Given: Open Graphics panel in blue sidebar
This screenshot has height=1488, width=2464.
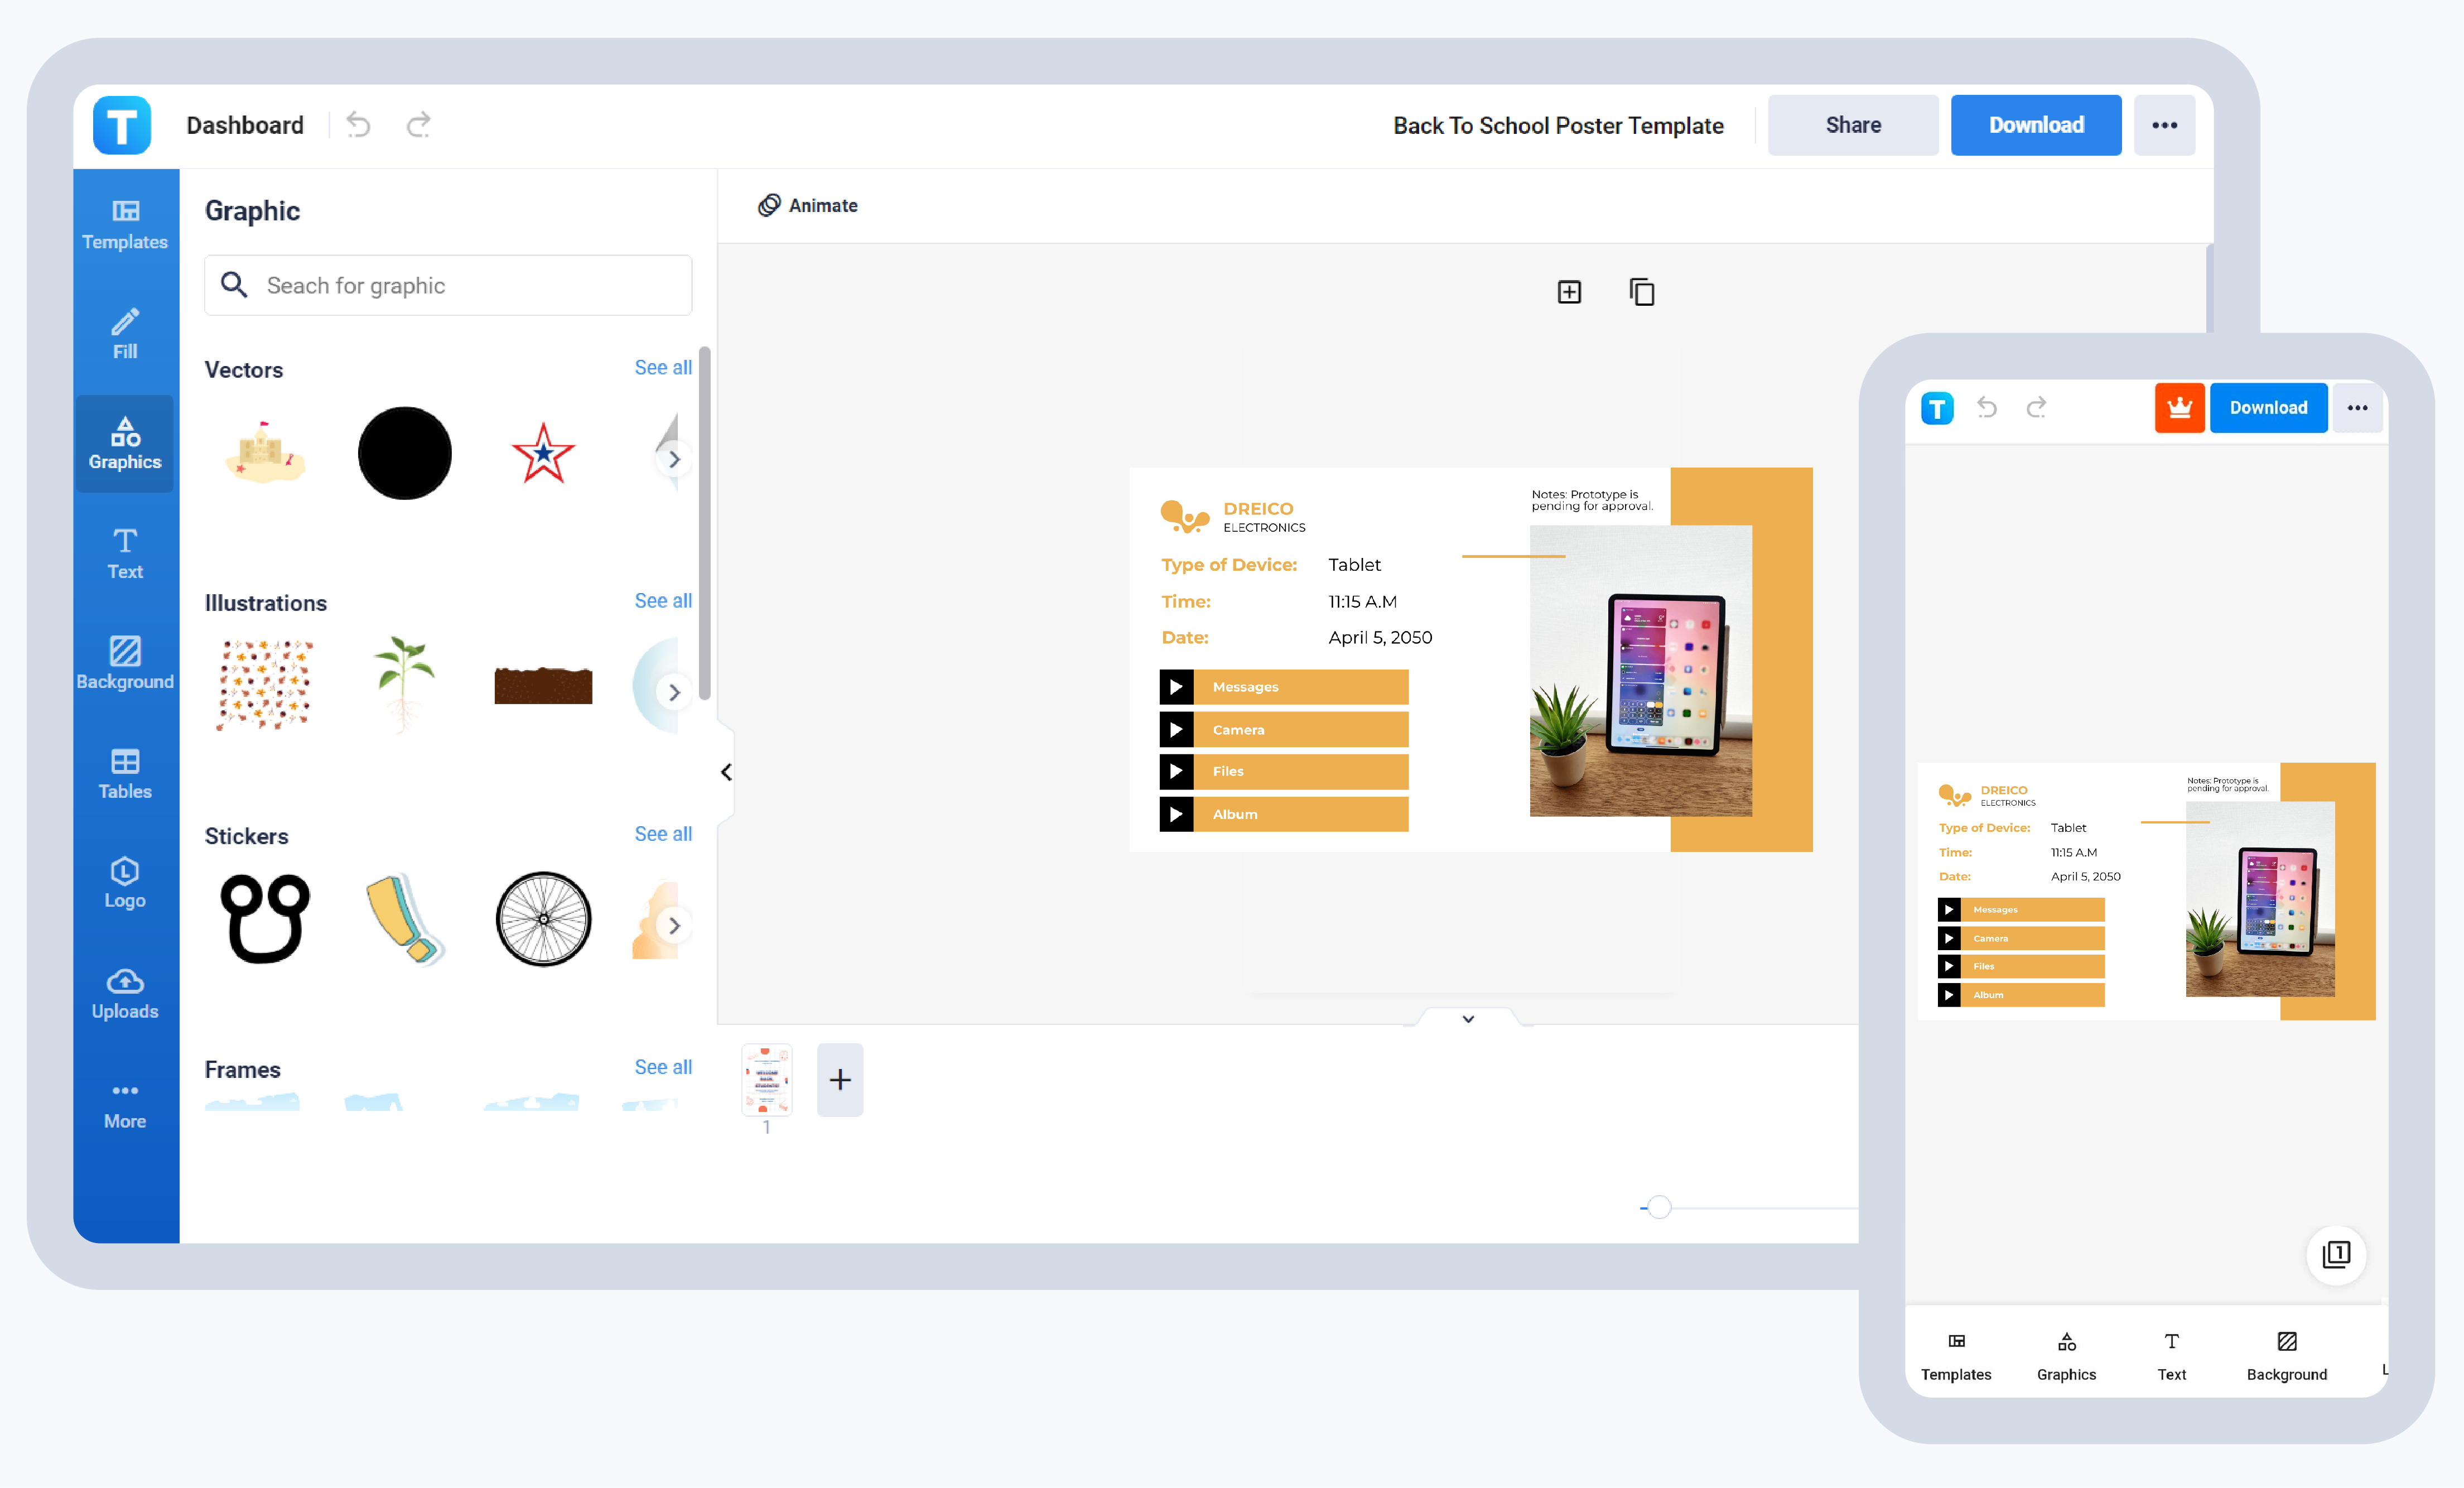Looking at the screenshot, I should pos(125,443).
